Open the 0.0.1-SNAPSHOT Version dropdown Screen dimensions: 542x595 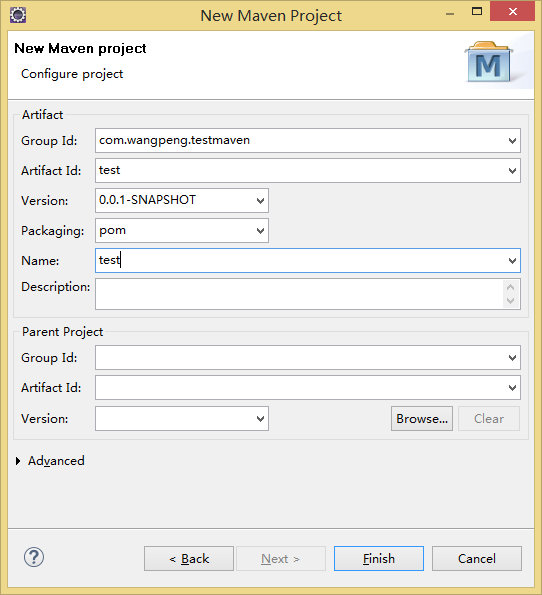260,200
